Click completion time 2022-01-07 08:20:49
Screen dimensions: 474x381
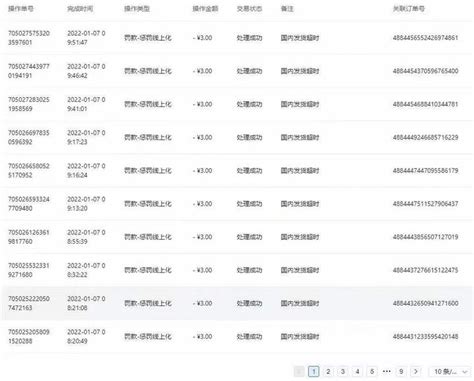tap(86, 336)
